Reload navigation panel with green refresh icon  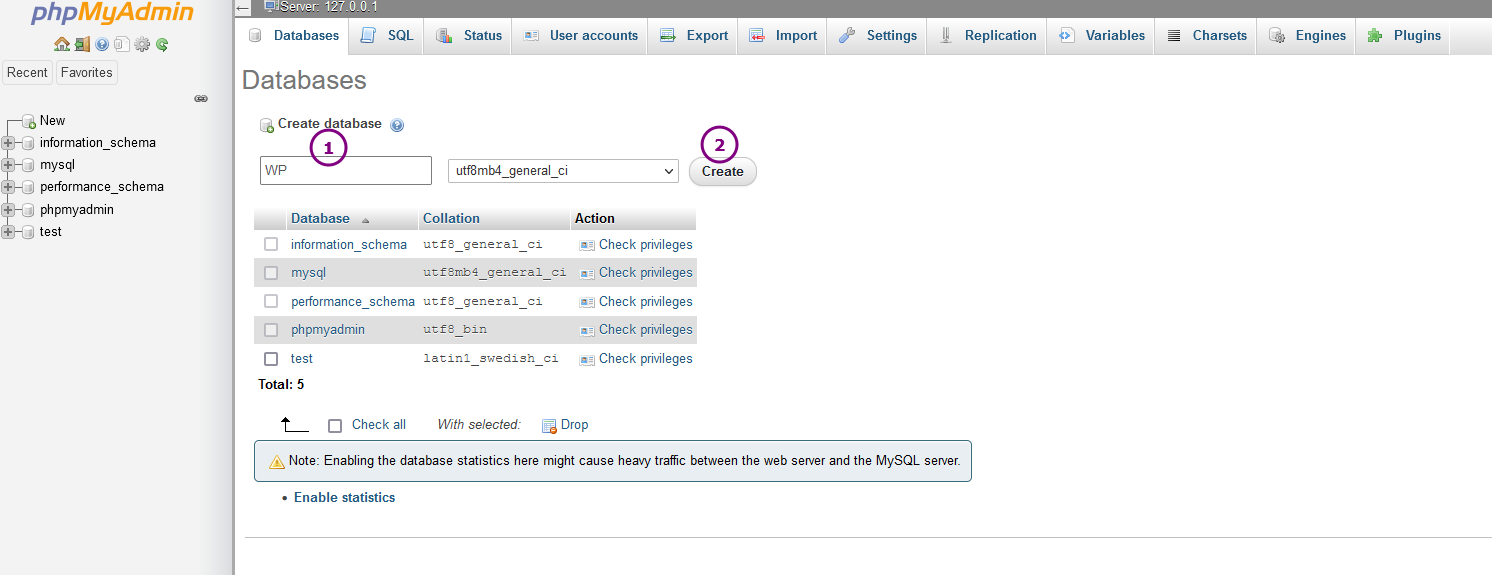[162, 44]
